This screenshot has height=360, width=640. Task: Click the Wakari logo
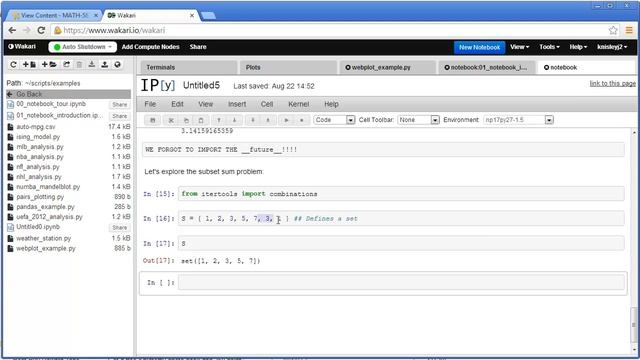tap(22, 47)
